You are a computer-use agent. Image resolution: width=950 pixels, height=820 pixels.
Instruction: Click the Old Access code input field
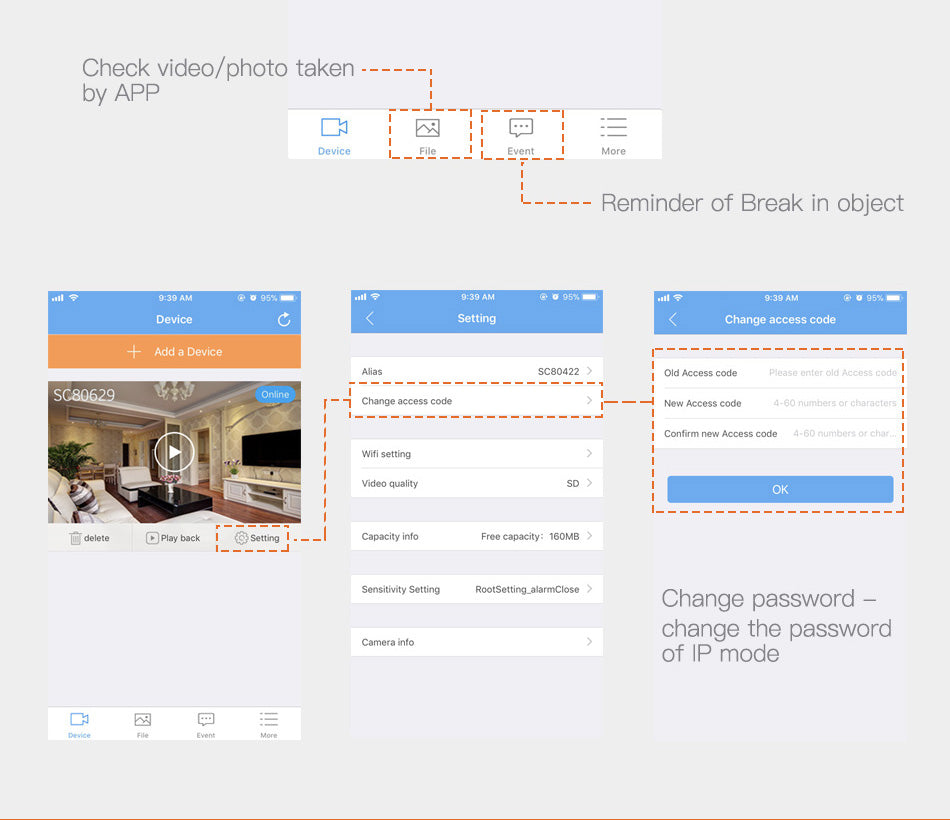[832, 373]
